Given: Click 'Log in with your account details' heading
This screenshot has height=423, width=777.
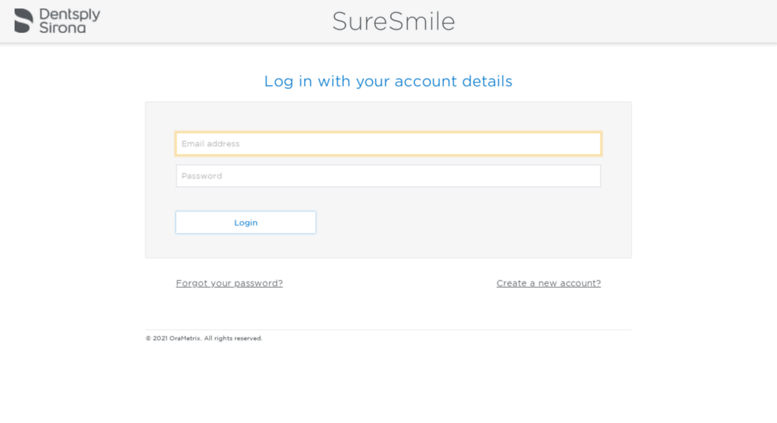Looking at the screenshot, I should (388, 81).
